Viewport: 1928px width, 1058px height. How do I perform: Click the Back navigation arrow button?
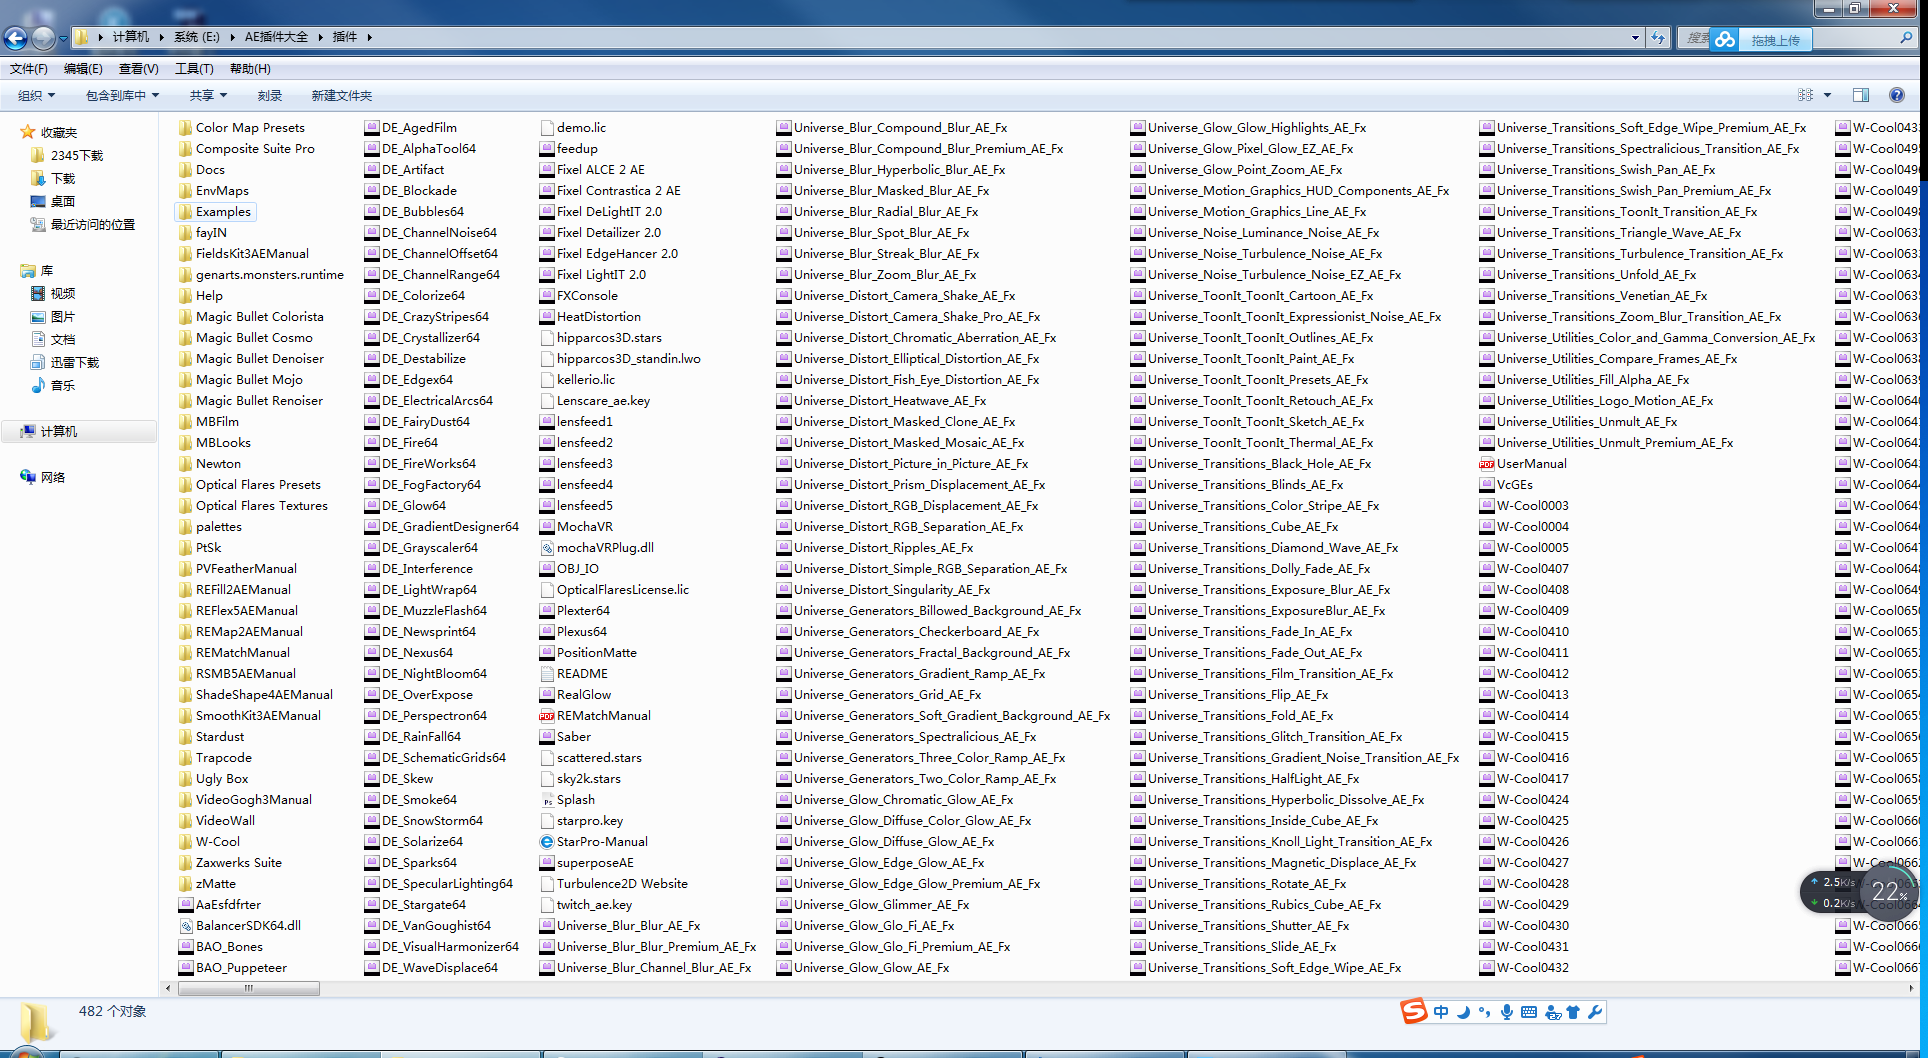[x=16, y=38]
